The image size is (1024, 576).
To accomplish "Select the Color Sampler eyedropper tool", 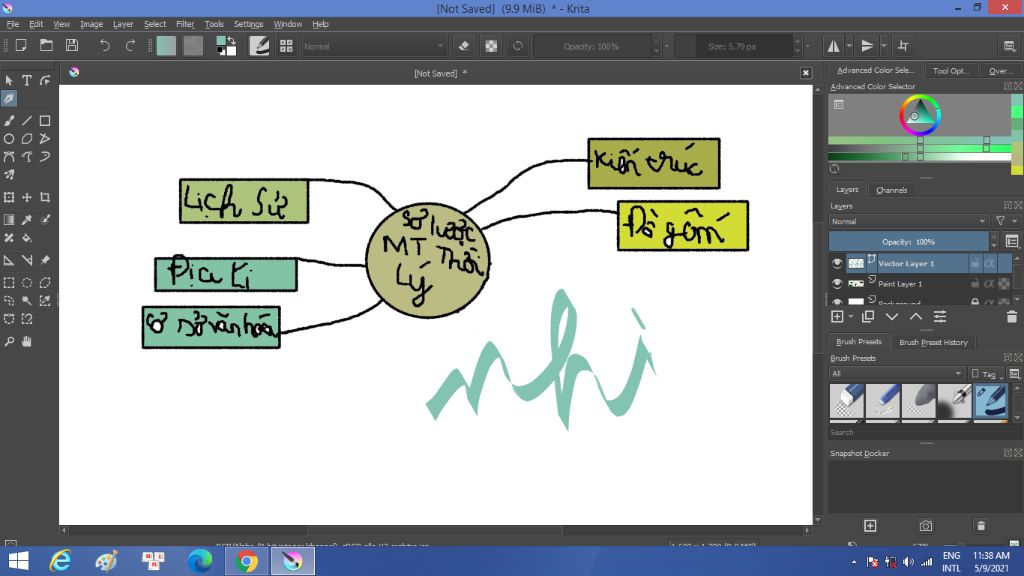I will point(27,219).
